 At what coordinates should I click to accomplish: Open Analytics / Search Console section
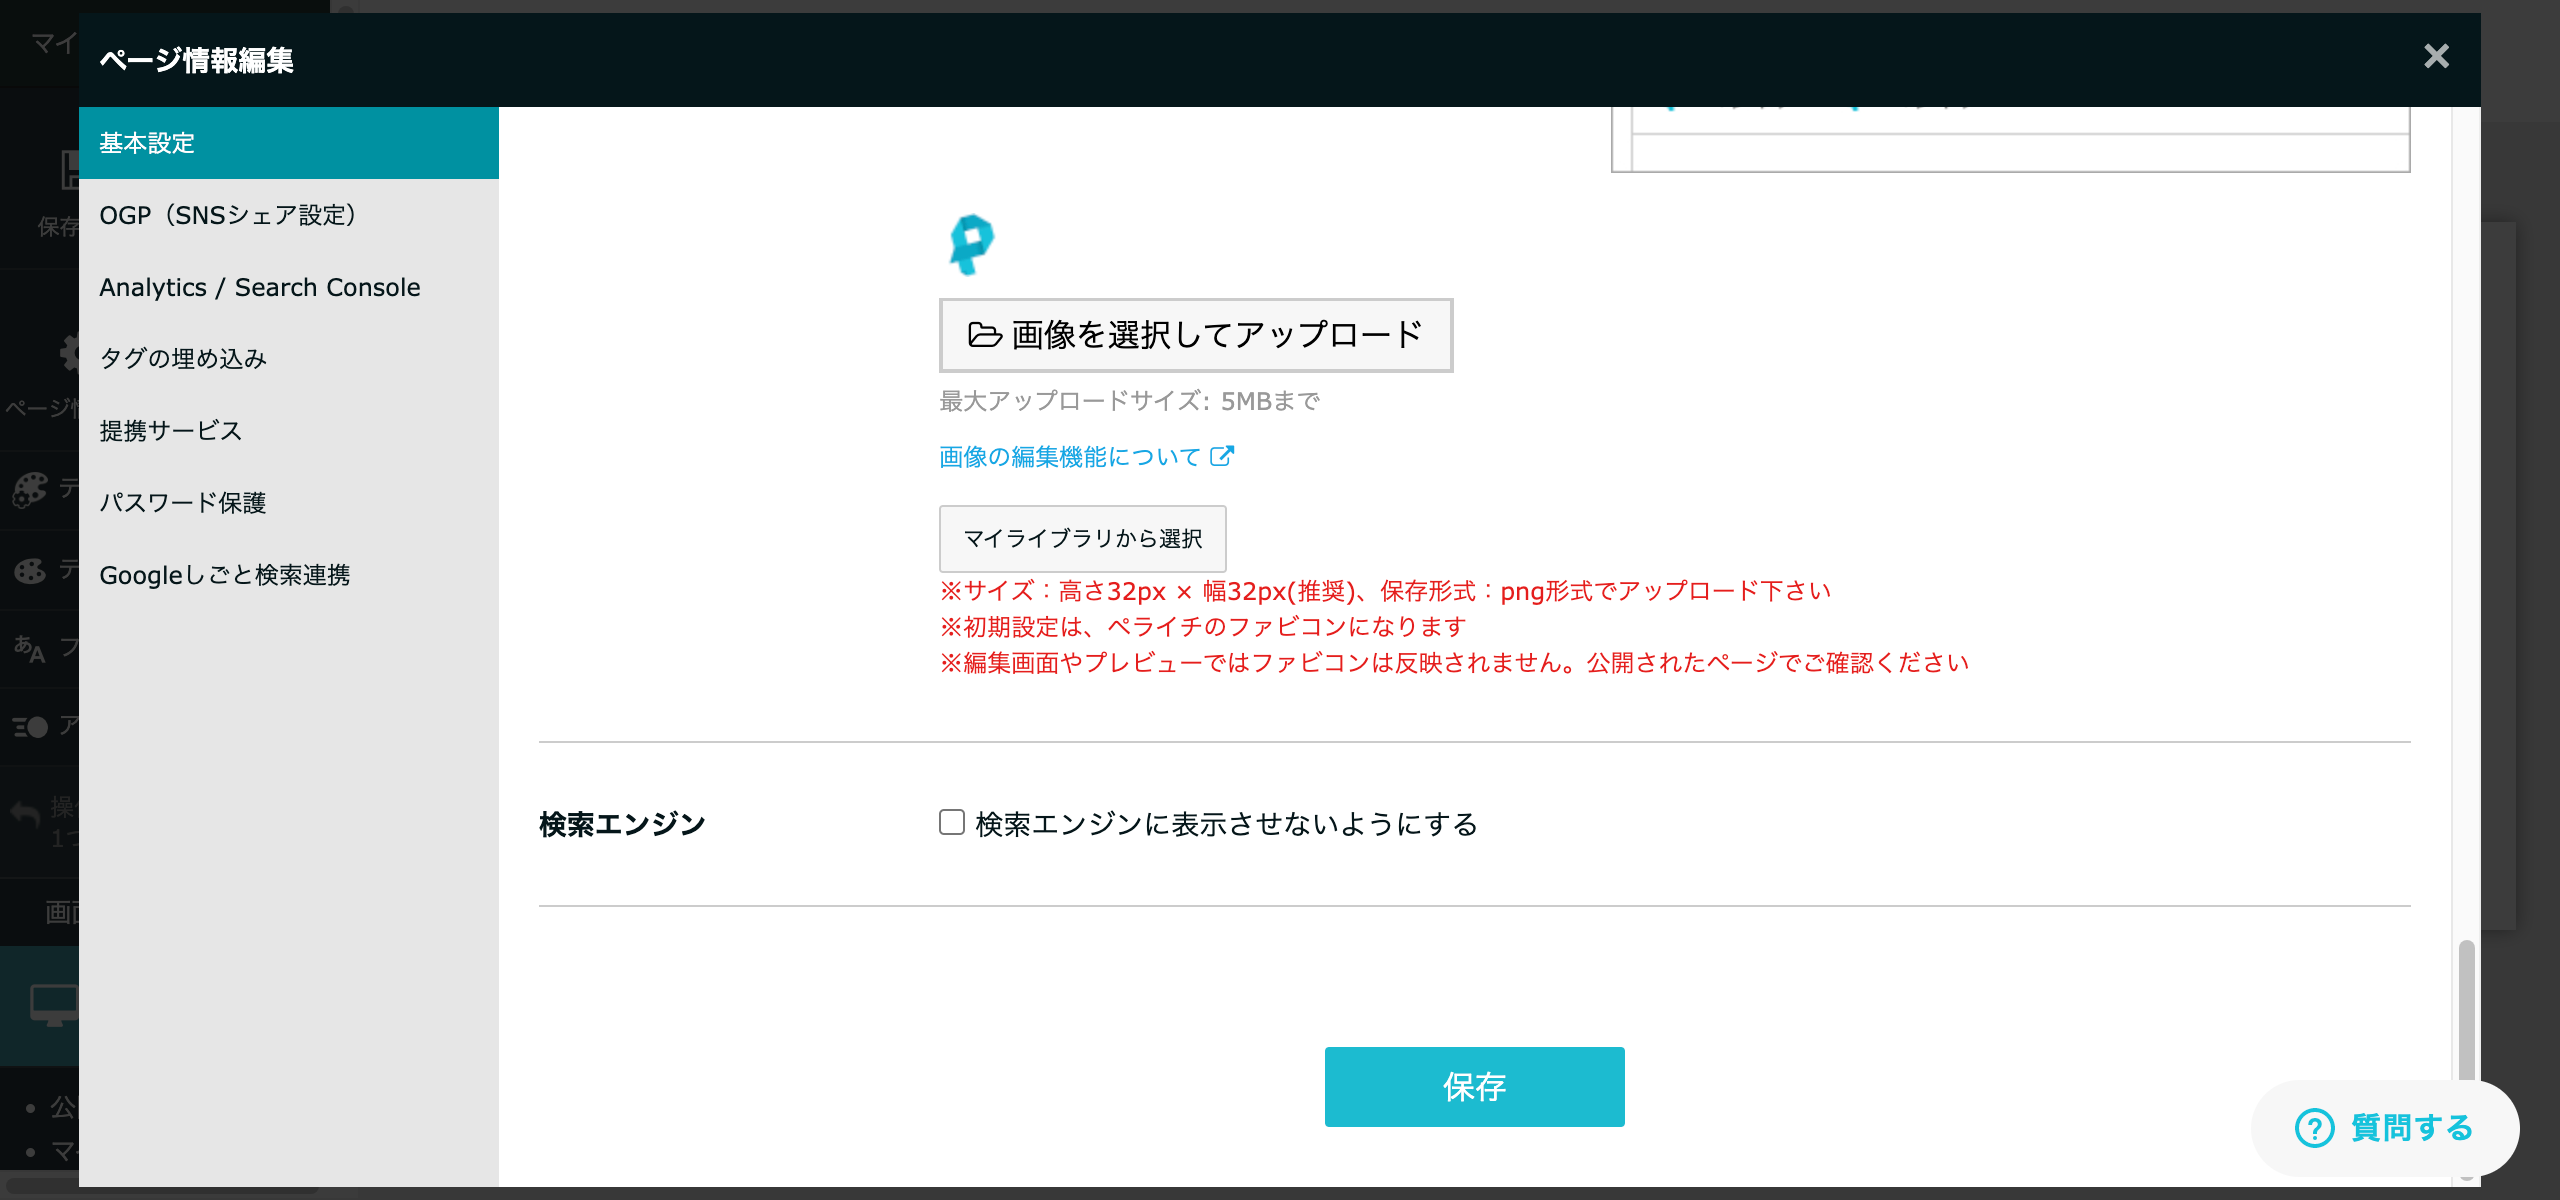[x=289, y=287]
